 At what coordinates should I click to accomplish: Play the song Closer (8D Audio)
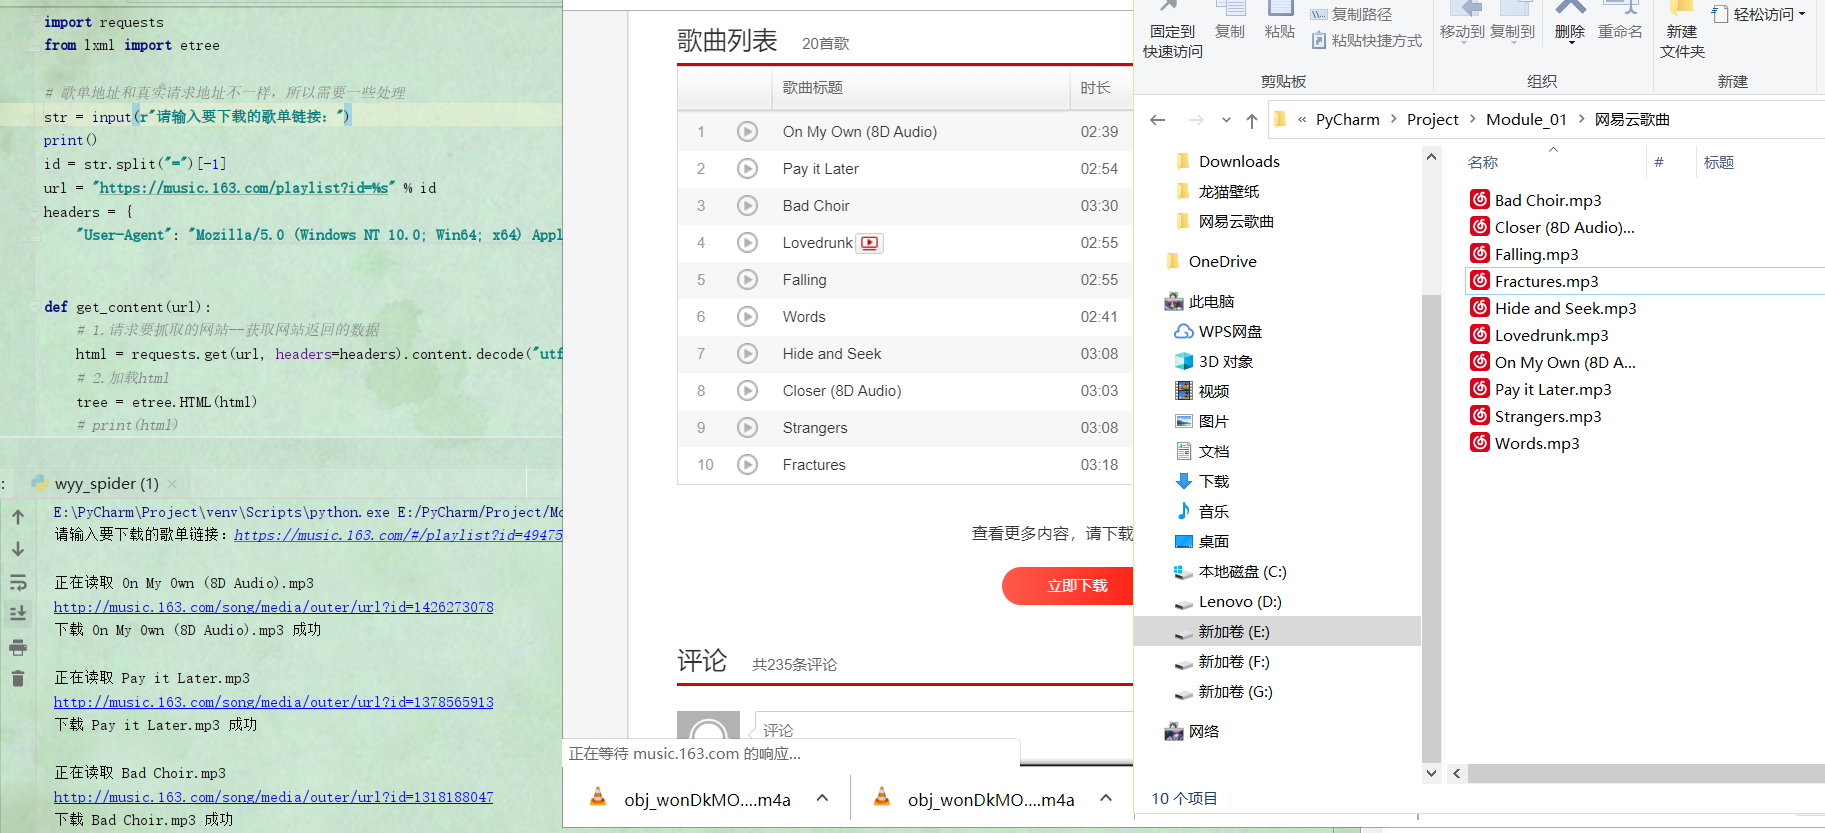[x=747, y=391]
